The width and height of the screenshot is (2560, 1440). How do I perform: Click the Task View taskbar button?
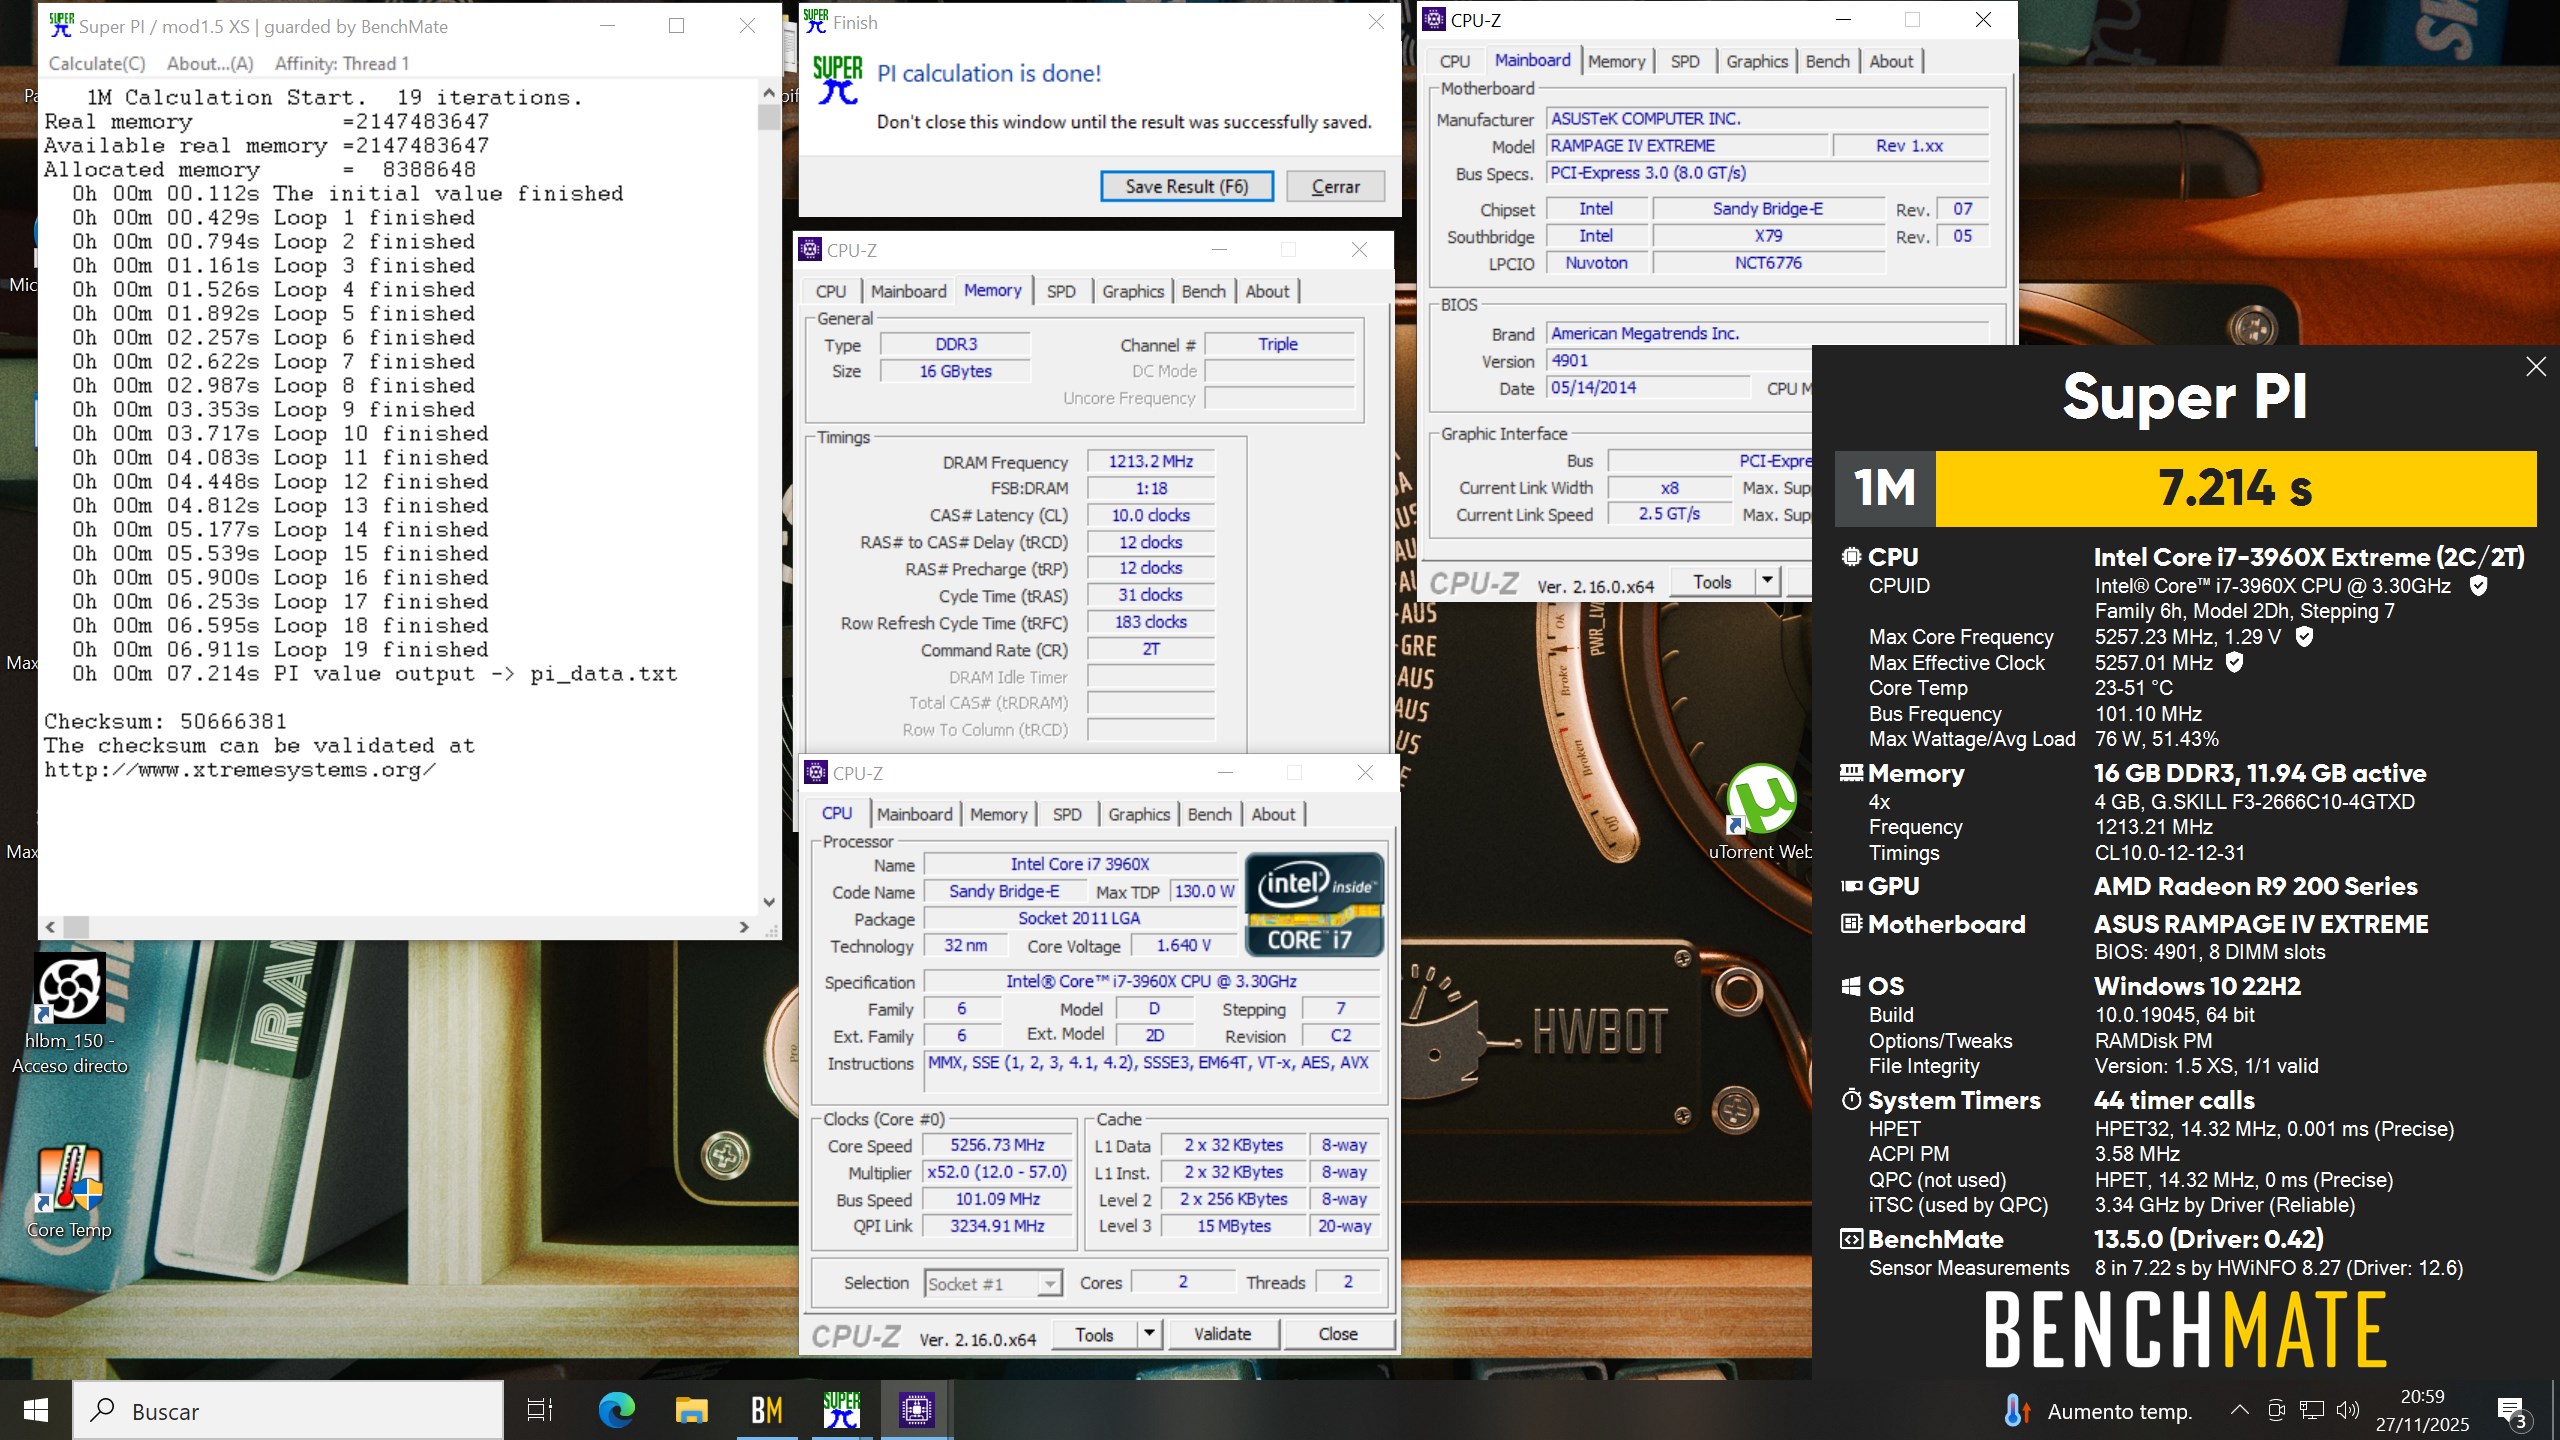click(x=540, y=1410)
